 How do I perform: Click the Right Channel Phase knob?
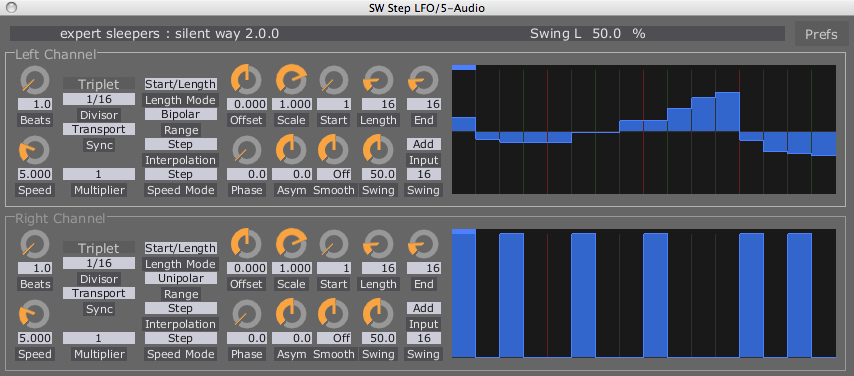click(x=246, y=314)
